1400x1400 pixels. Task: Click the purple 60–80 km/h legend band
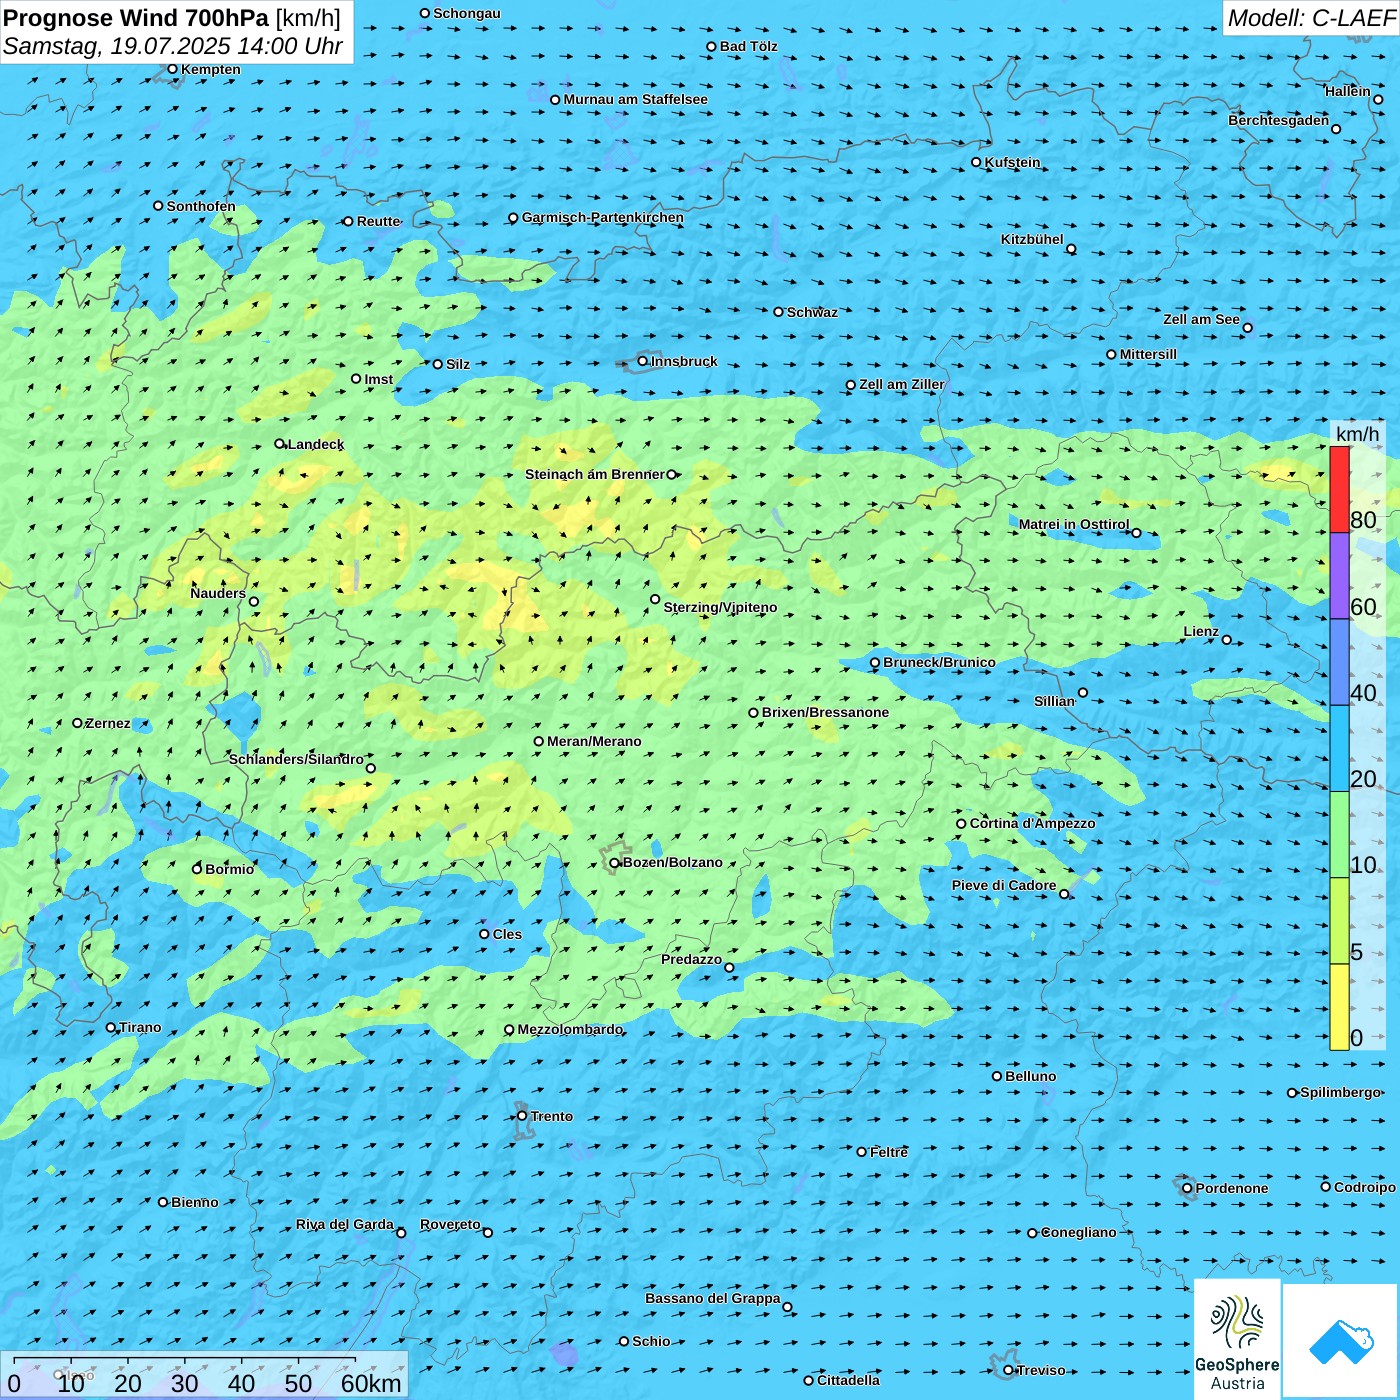click(x=1339, y=575)
